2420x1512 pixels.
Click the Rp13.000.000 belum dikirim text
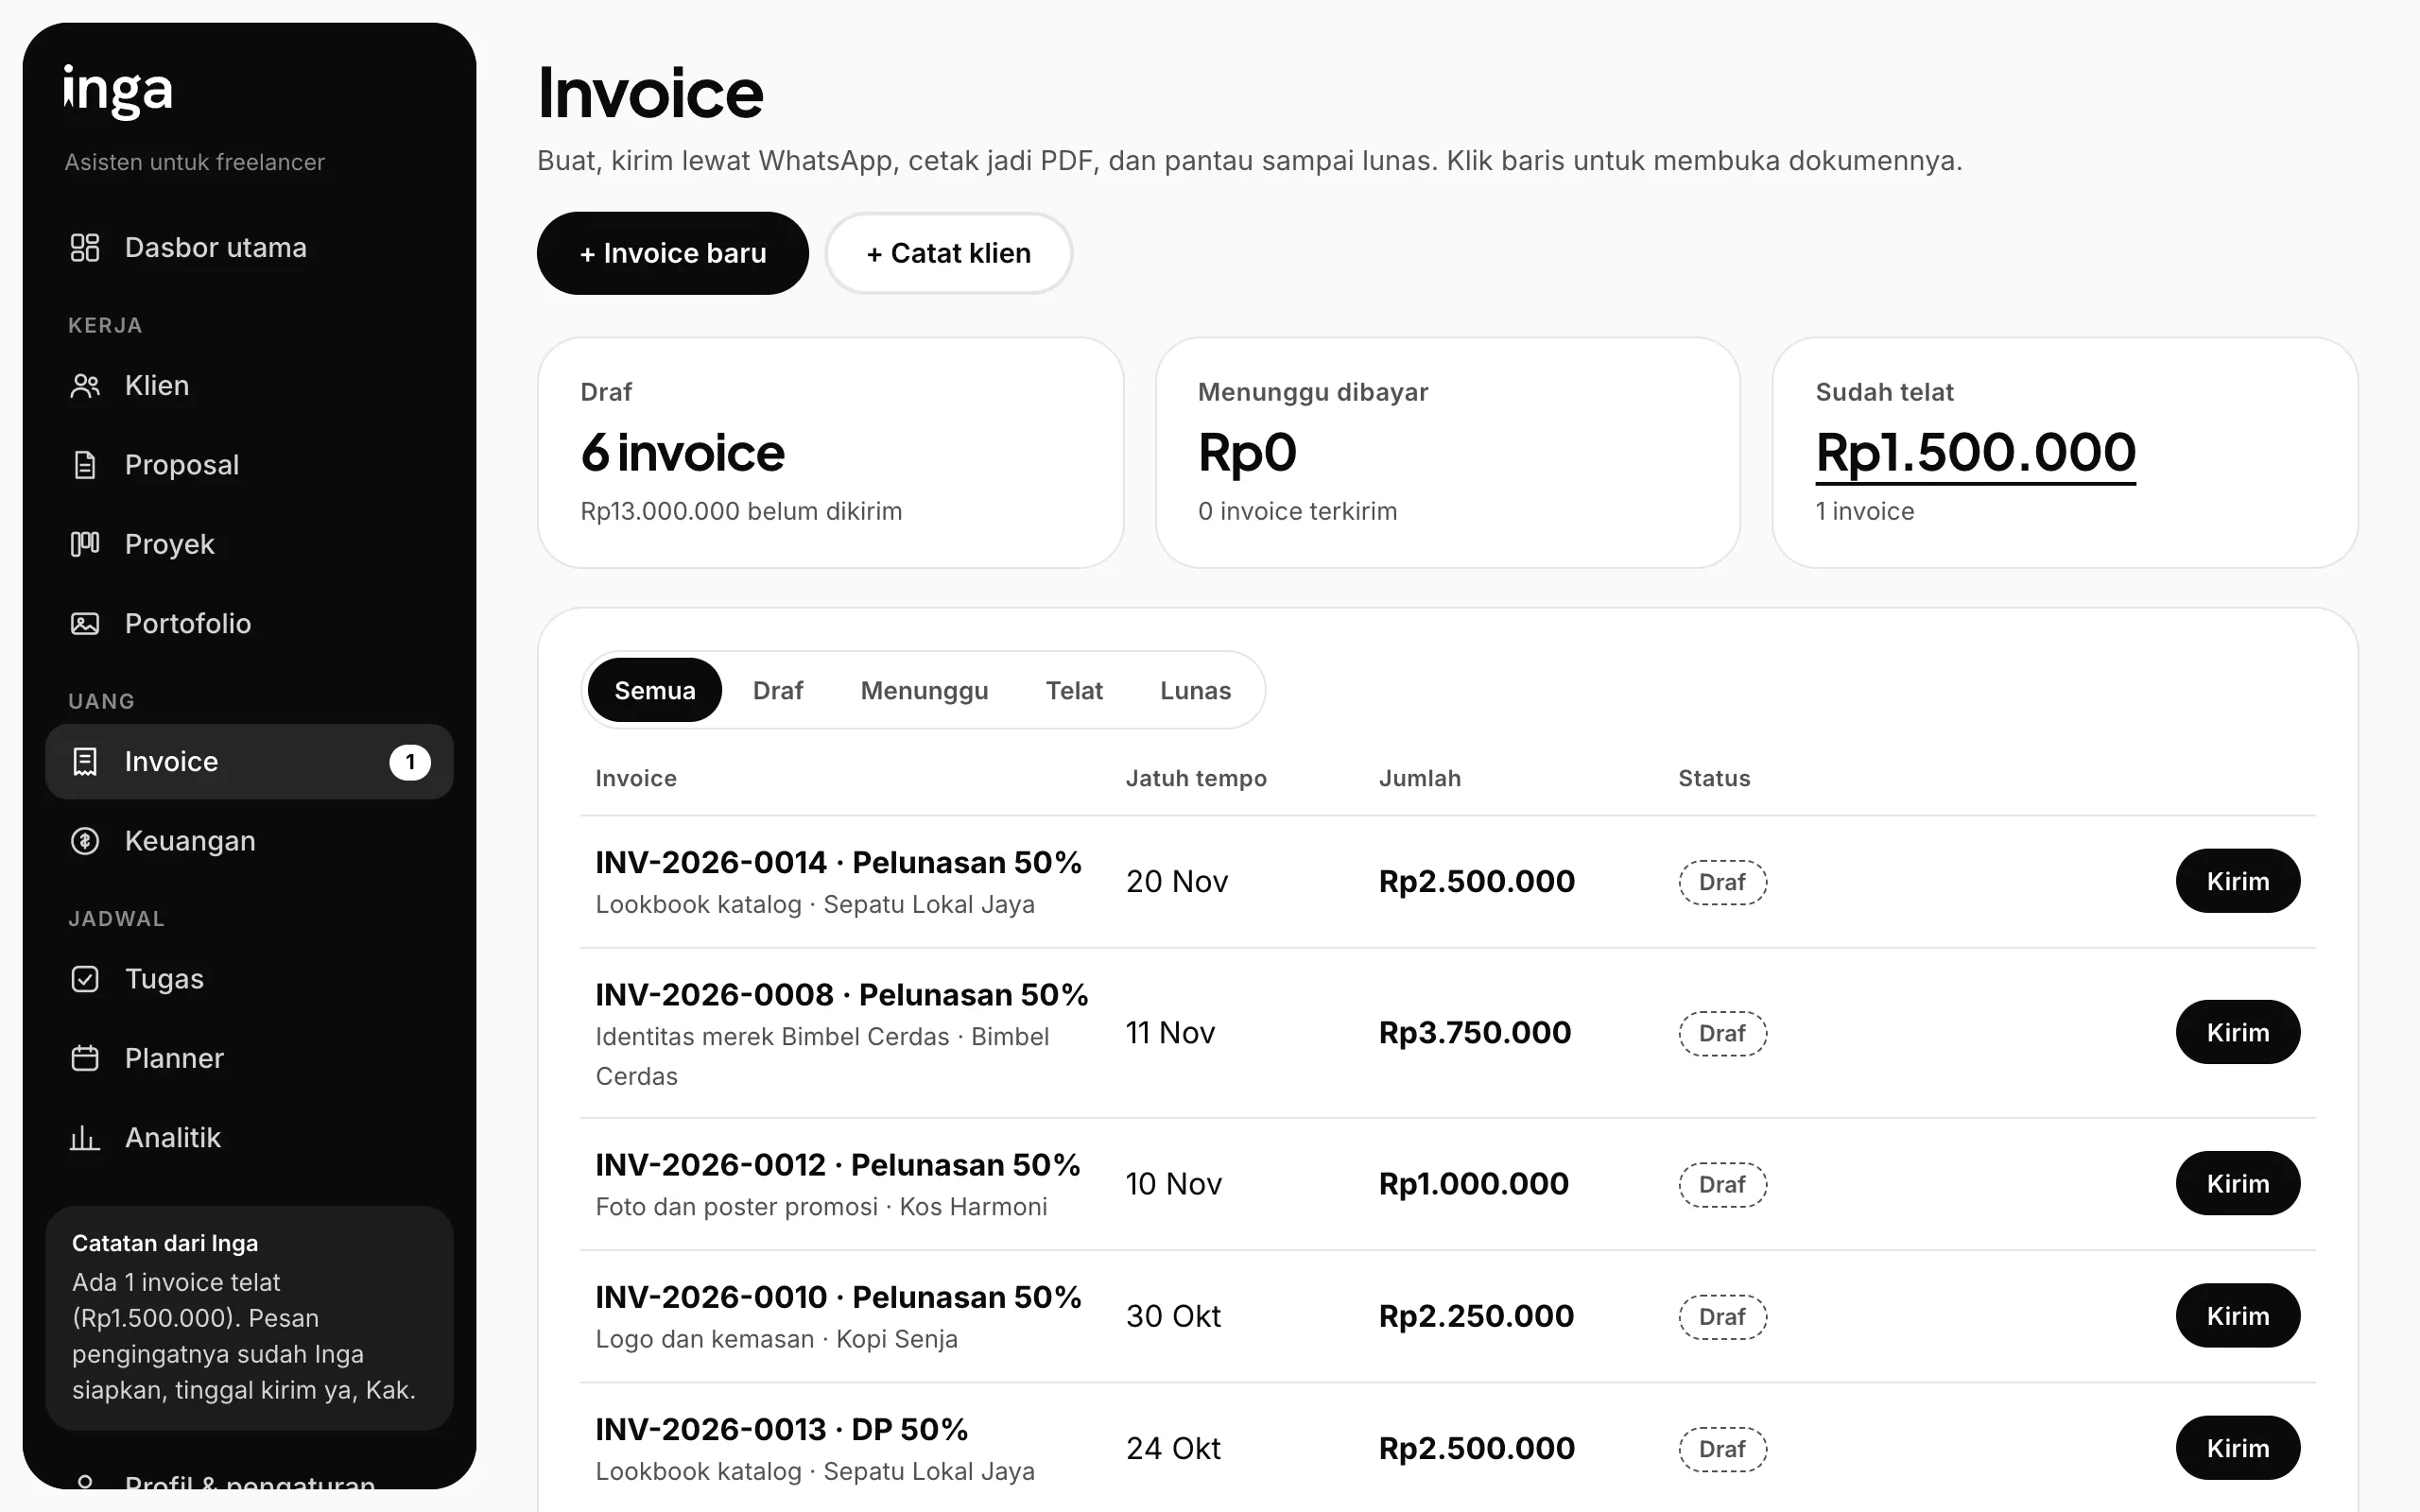(x=741, y=511)
